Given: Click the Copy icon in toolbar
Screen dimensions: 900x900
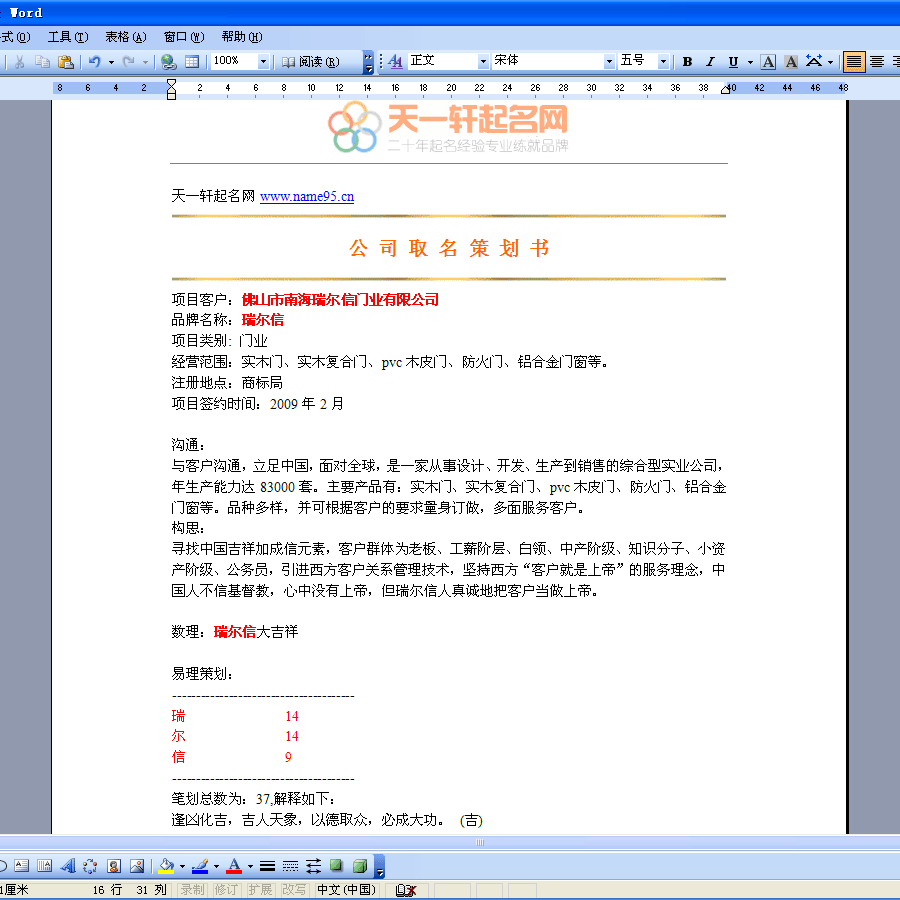Looking at the screenshot, I should [x=42, y=61].
